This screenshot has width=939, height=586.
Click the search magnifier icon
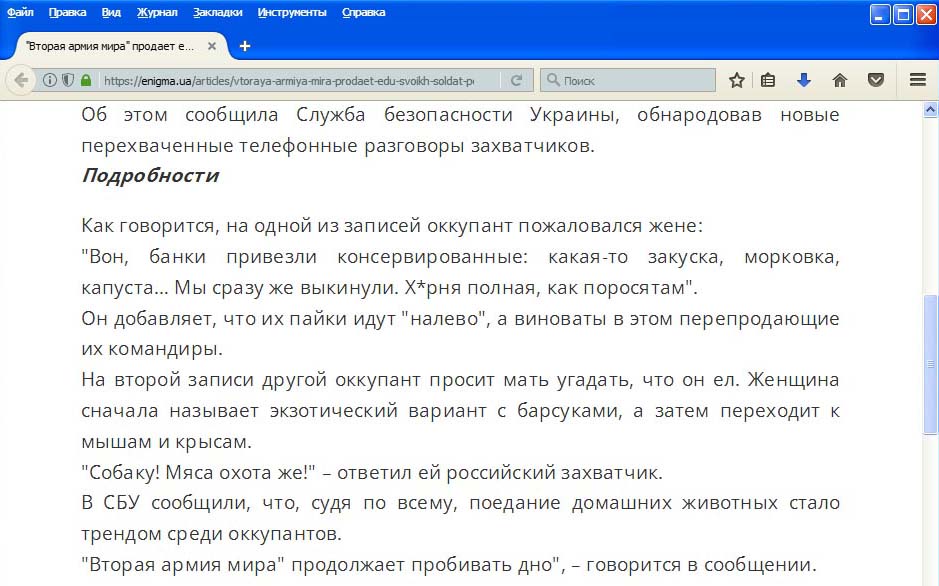click(x=553, y=80)
